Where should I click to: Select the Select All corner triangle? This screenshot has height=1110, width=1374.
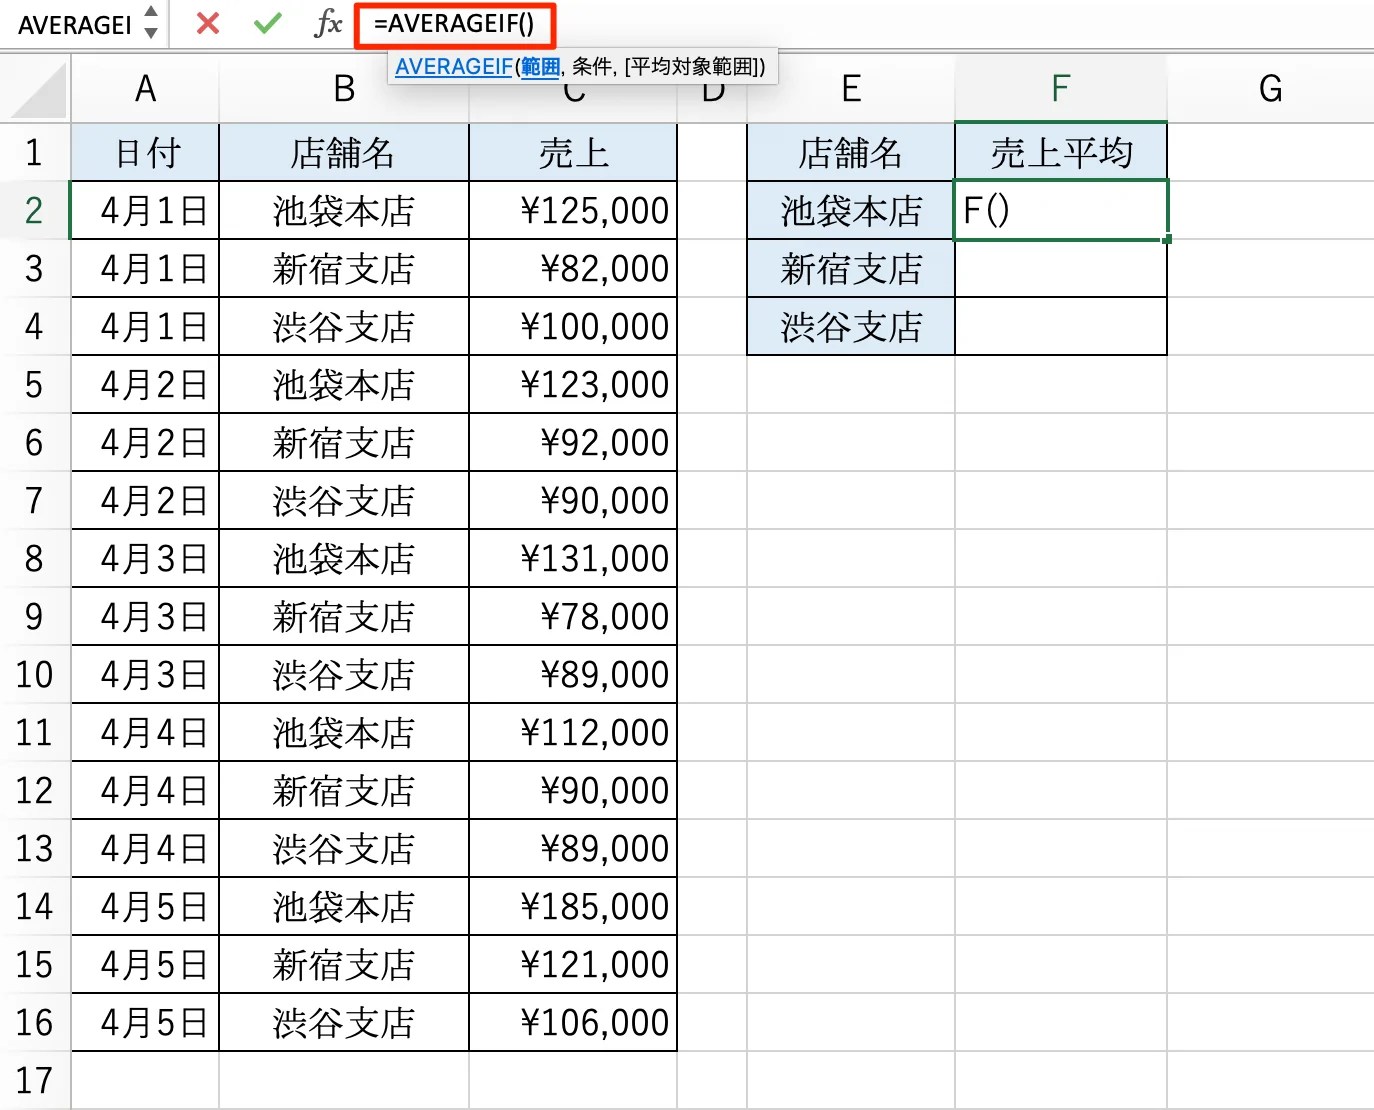(x=37, y=91)
